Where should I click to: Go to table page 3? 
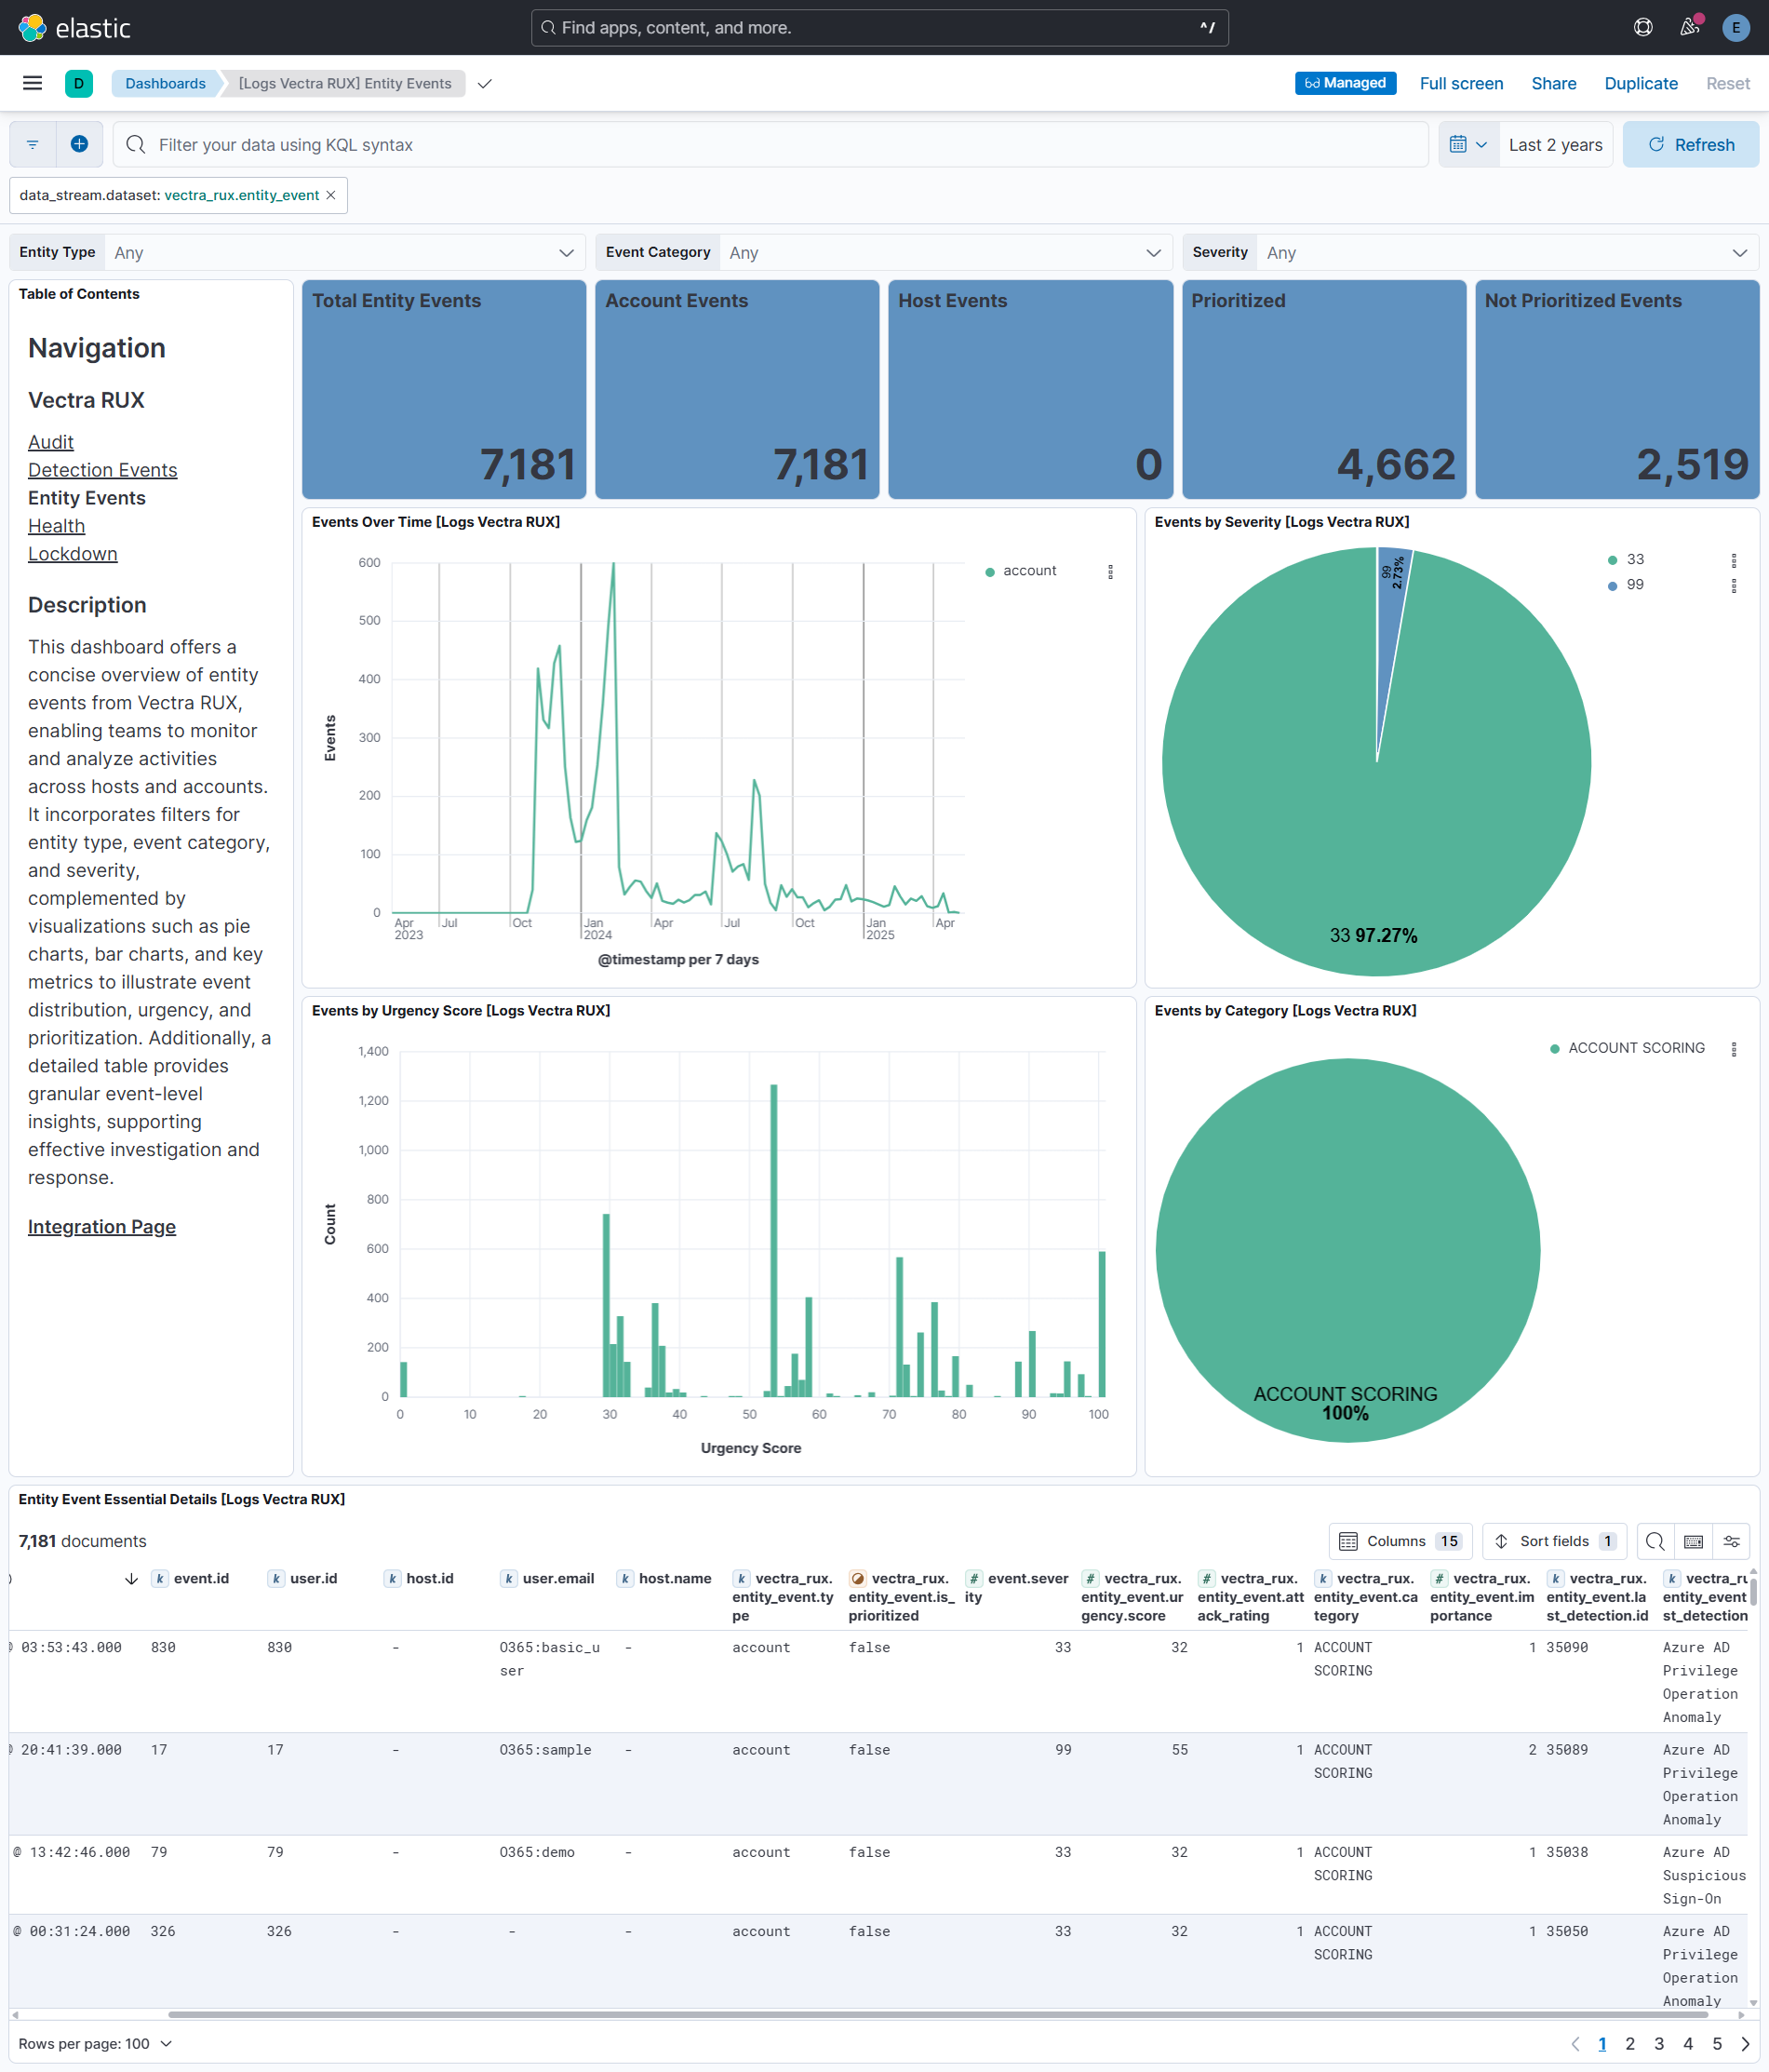(x=1659, y=2043)
